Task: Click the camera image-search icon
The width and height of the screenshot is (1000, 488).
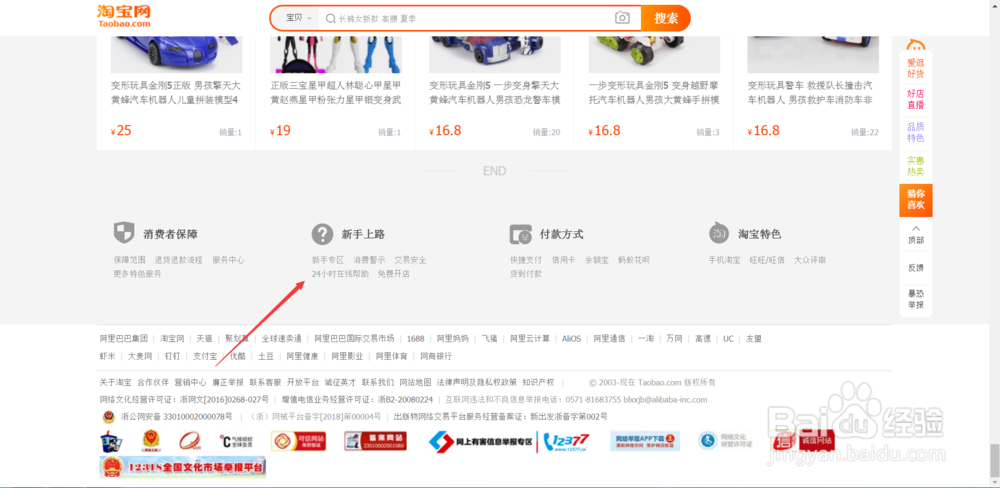Action: tap(622, 18)
